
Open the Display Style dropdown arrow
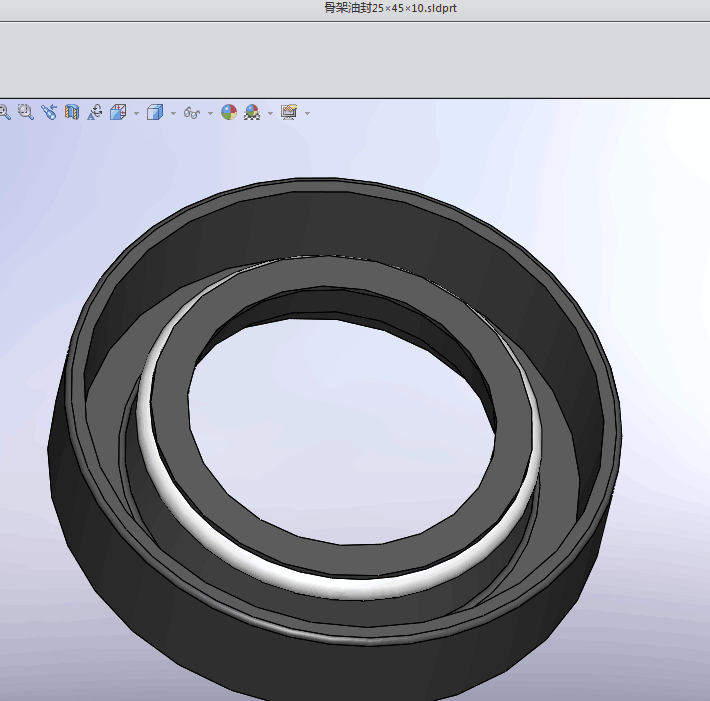click(x=173, y=113)
